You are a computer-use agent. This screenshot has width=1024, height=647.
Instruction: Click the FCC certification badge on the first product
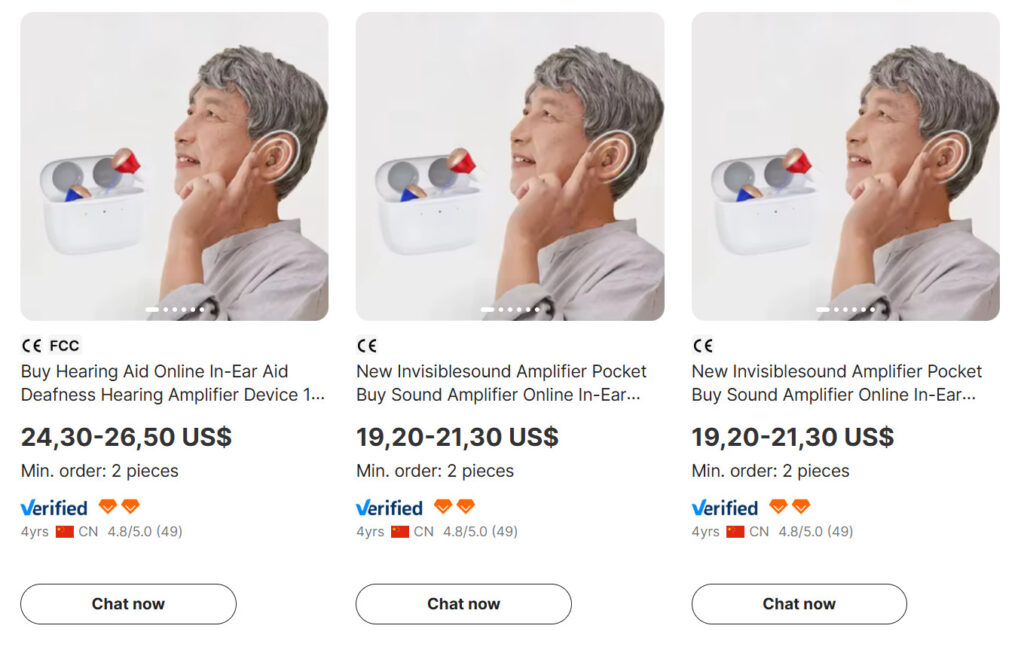(64, 346)
